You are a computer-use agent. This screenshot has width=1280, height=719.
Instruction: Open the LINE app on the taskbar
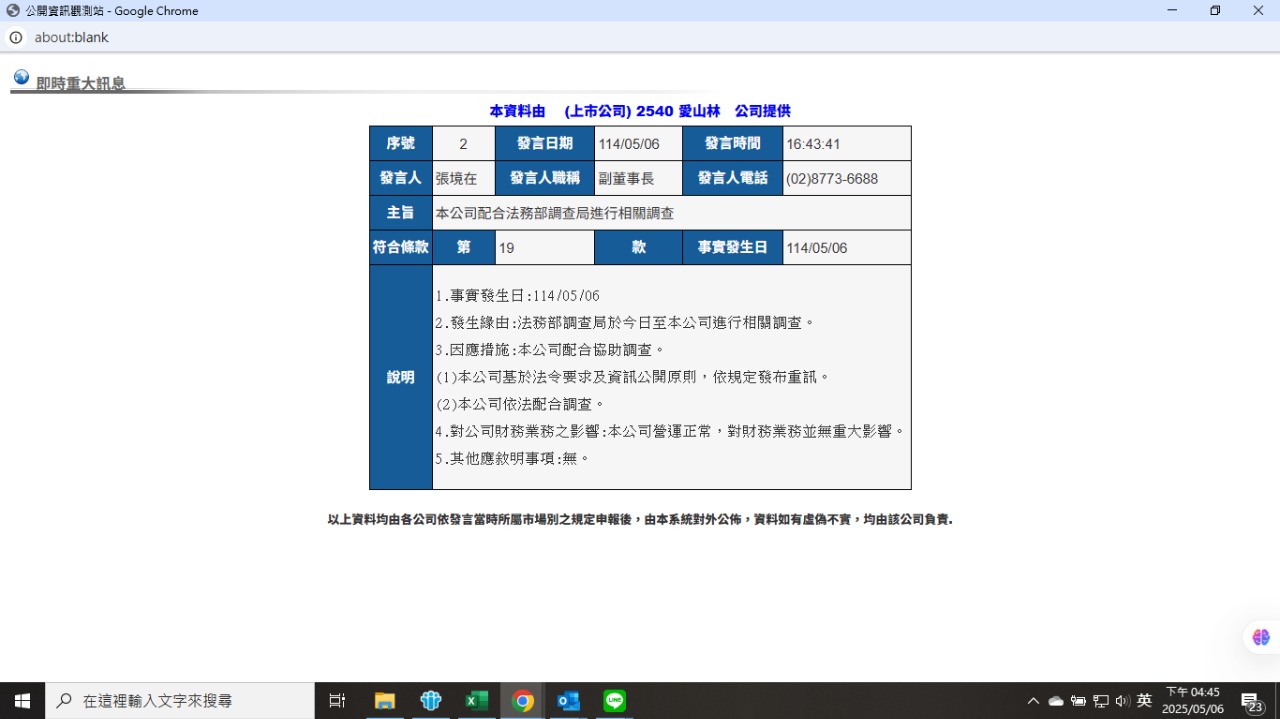[x=615, y=701]
